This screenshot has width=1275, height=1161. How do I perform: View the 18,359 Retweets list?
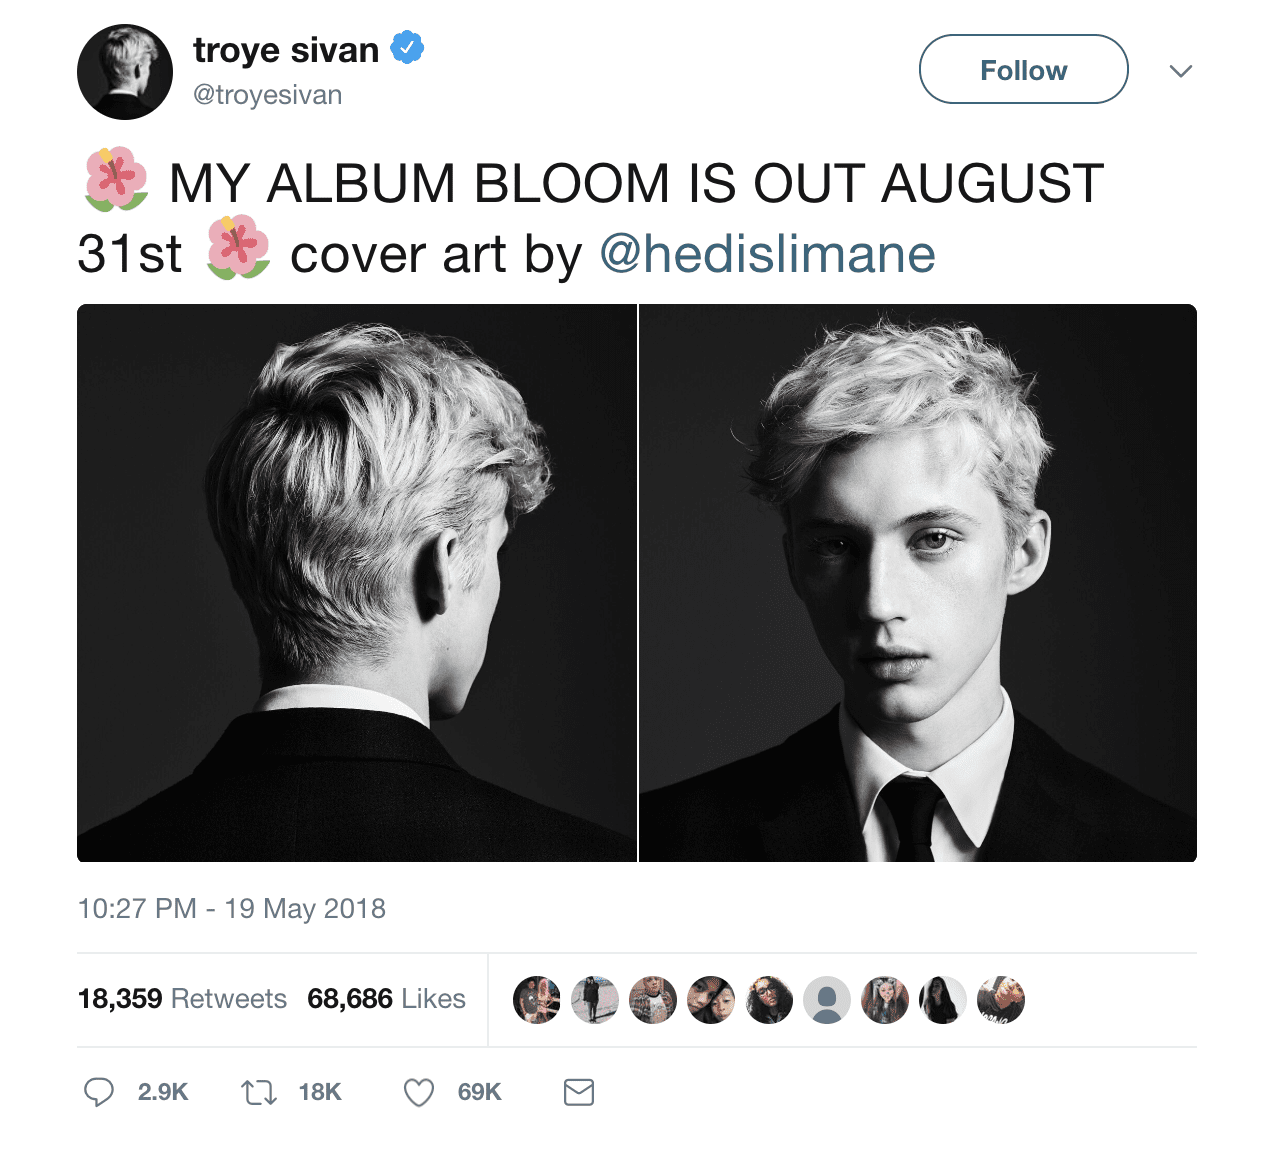(x=182, y=998)
